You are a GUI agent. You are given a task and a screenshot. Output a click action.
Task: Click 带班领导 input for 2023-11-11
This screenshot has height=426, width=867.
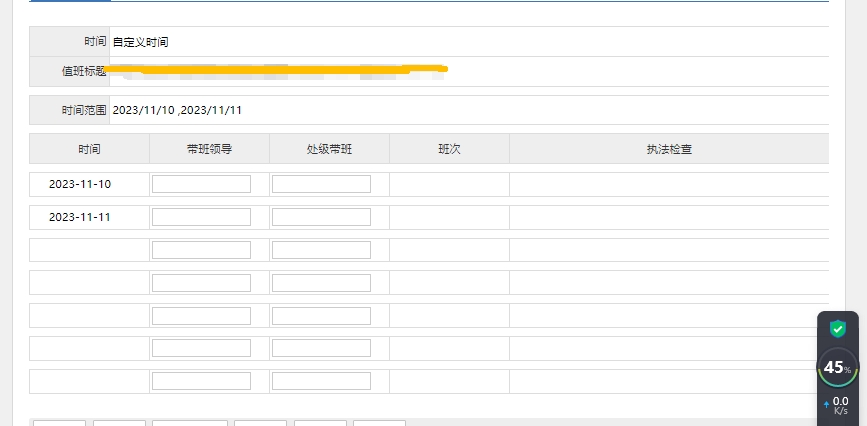[201, 217]
